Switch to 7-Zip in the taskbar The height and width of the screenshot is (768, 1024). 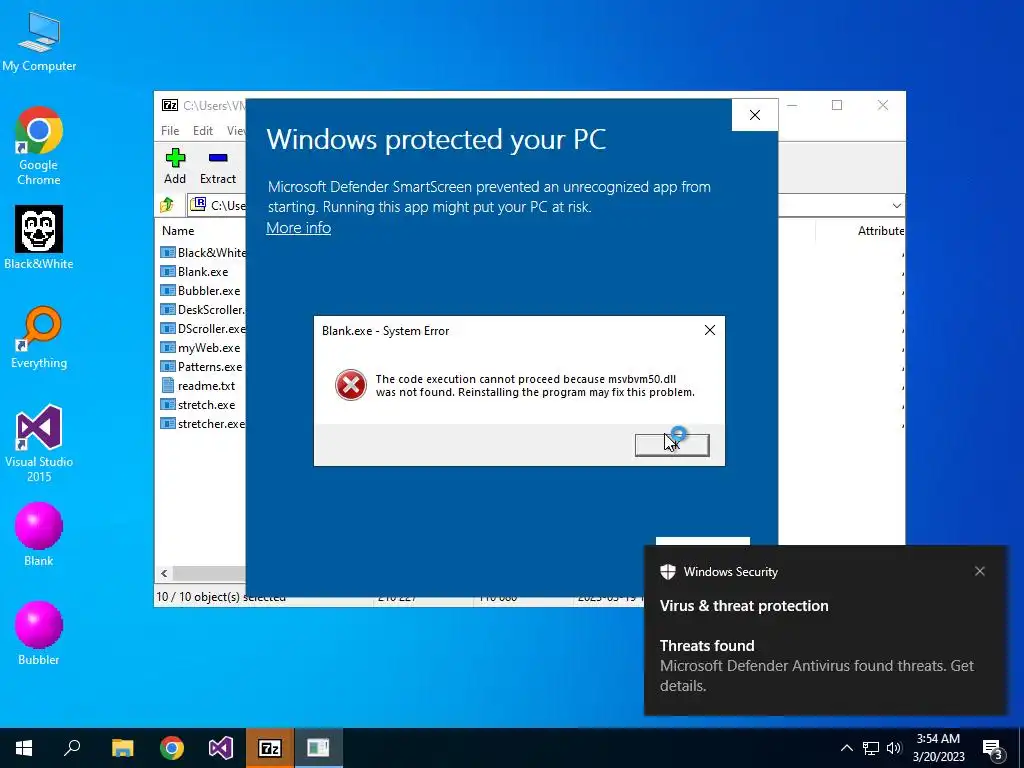coord(270,748)
